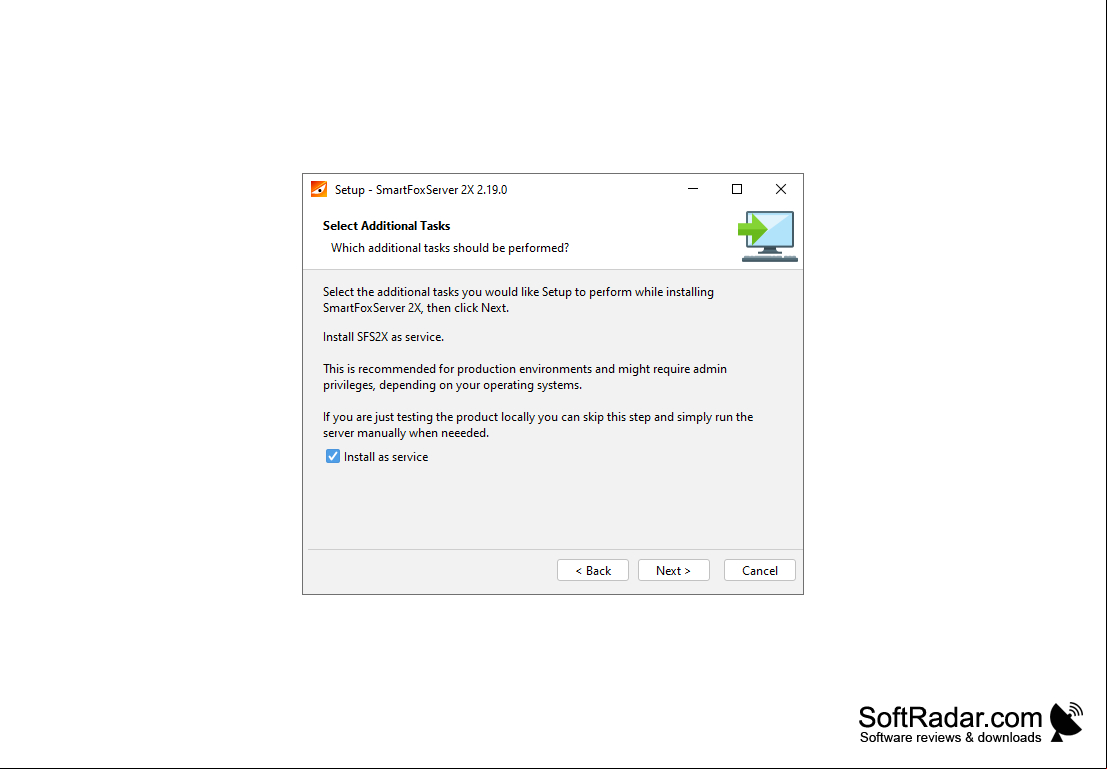Click the computer with green arrow installer graphic
Screen dimensions: 1107x769
pyautogui.click(x=767, y=237)
